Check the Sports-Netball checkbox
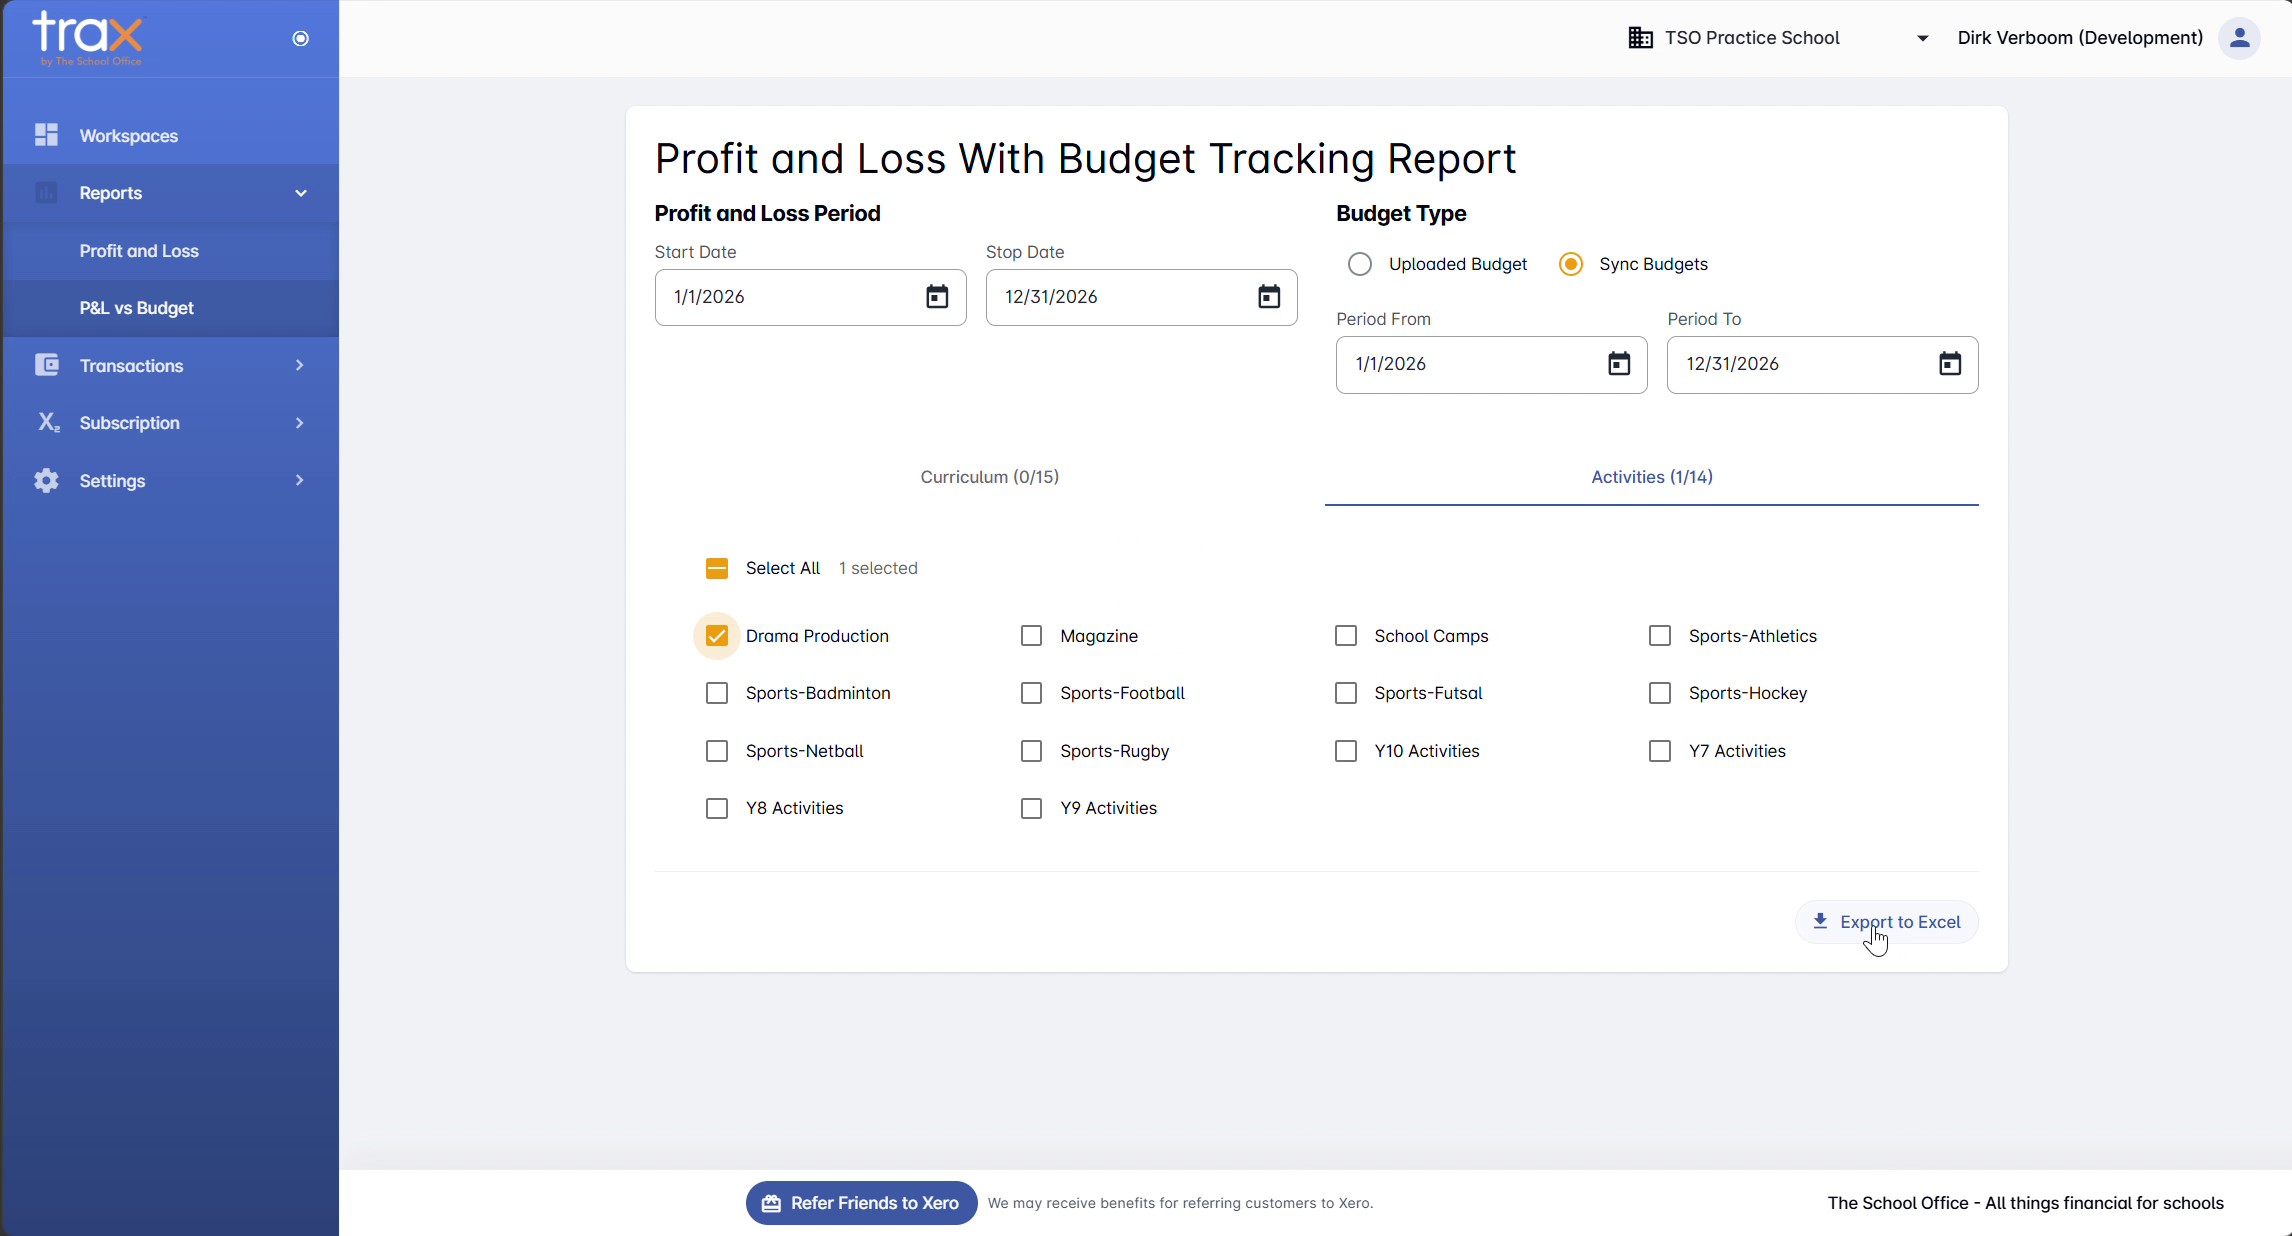Screen dimensions: 2292x1236 pyautogui.click(x=717, y=751)
